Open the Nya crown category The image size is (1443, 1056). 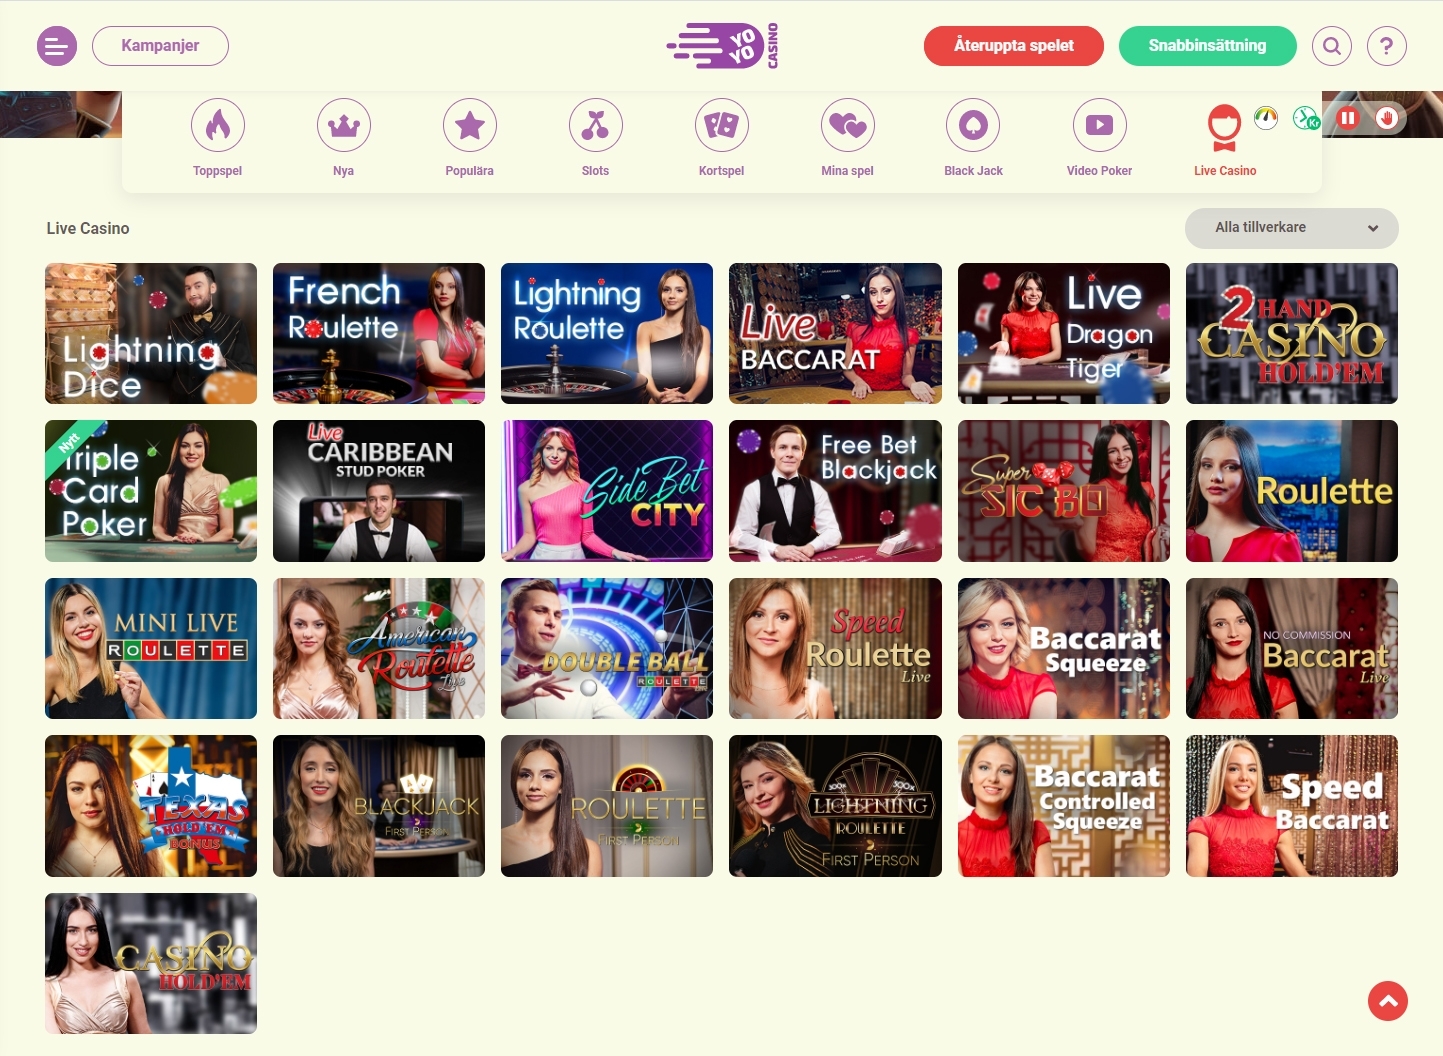[x=344, y=126]
